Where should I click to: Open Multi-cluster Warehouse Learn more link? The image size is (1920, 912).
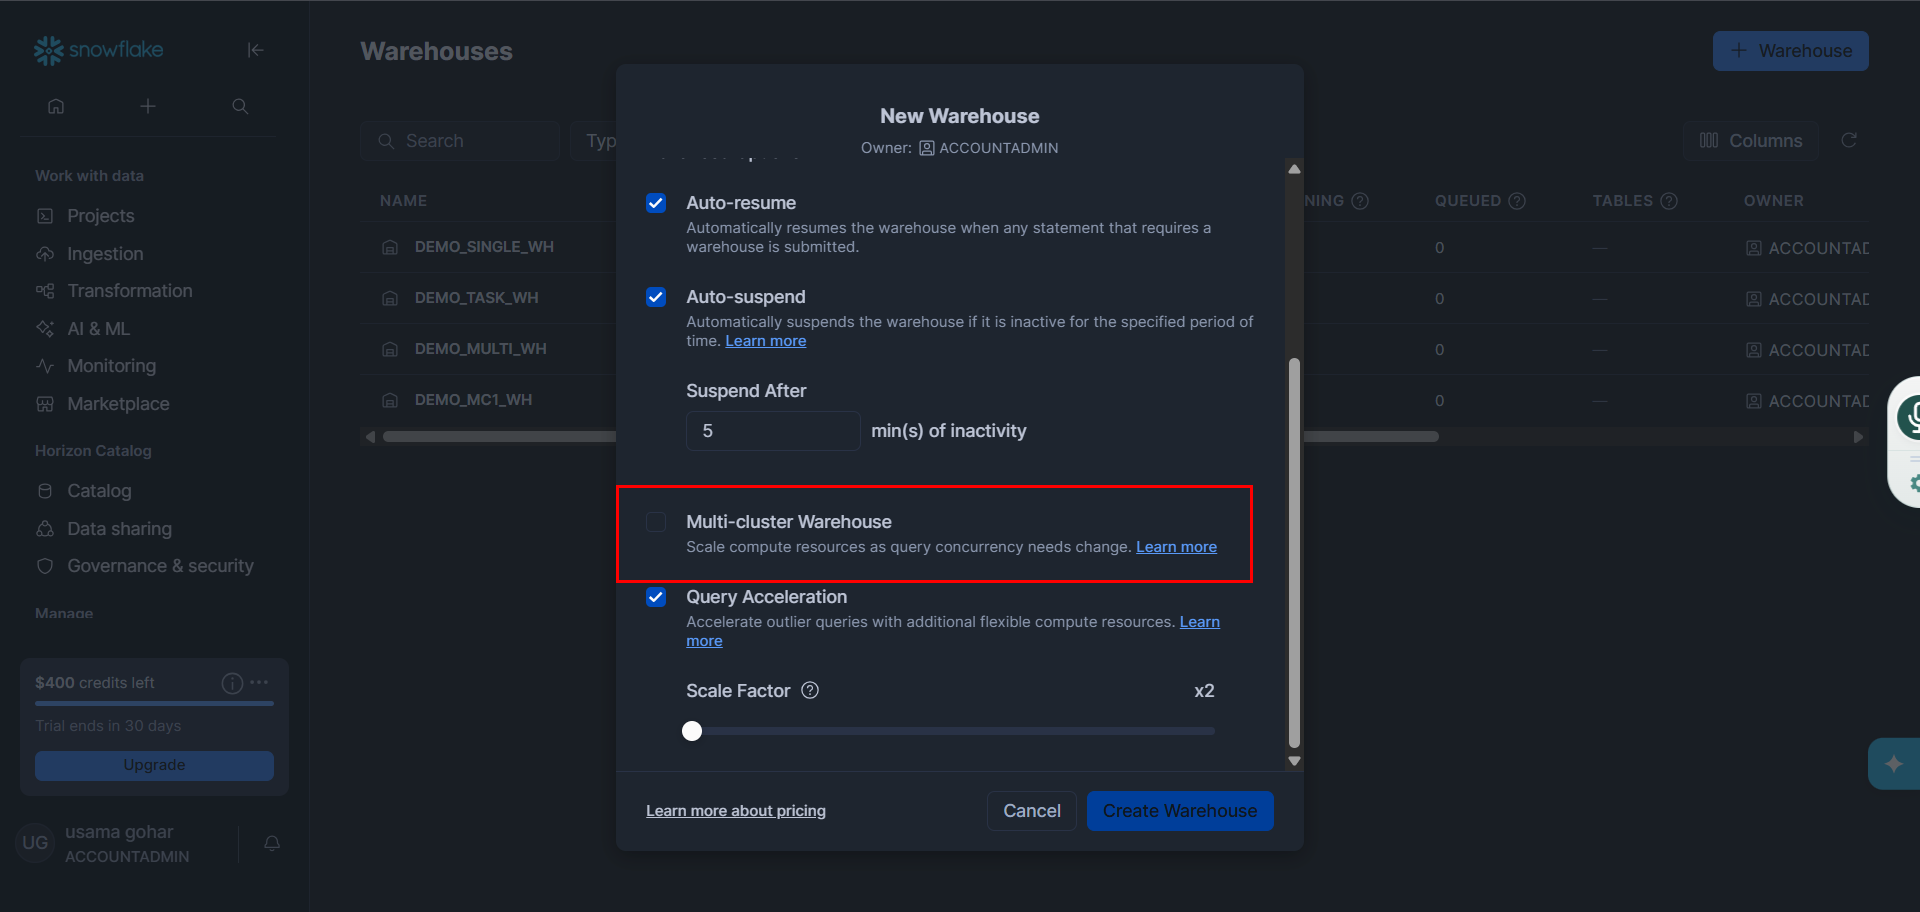tap(1176, 547)
